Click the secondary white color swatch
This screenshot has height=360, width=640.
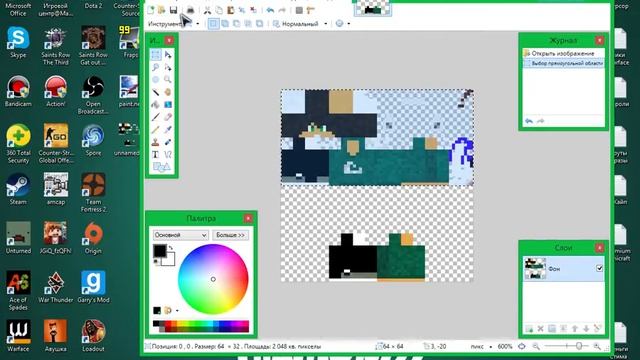(x=170, y=260)
